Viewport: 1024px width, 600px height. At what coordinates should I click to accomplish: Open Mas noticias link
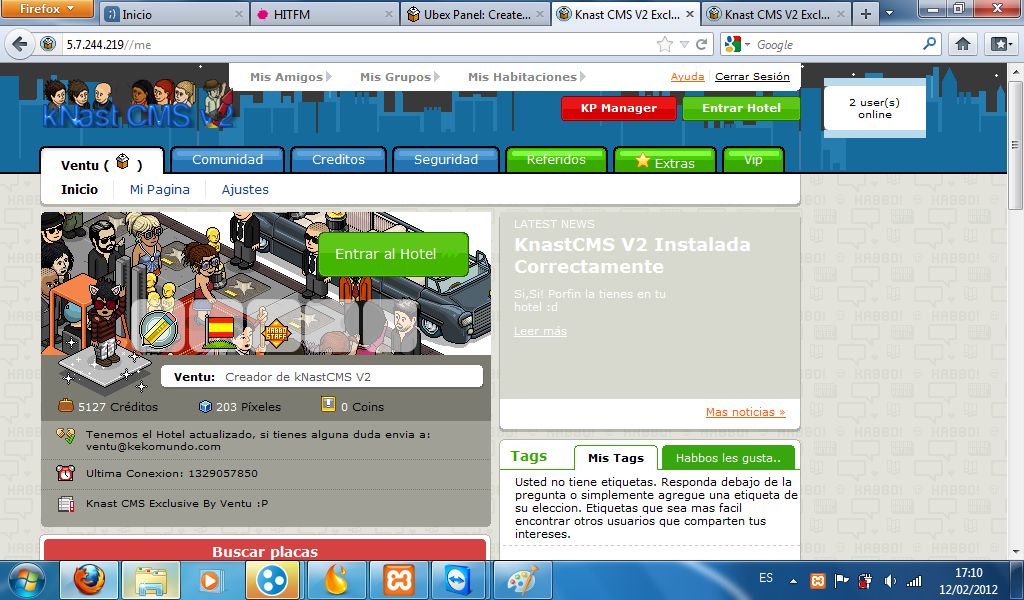click(x=745, y=412)
